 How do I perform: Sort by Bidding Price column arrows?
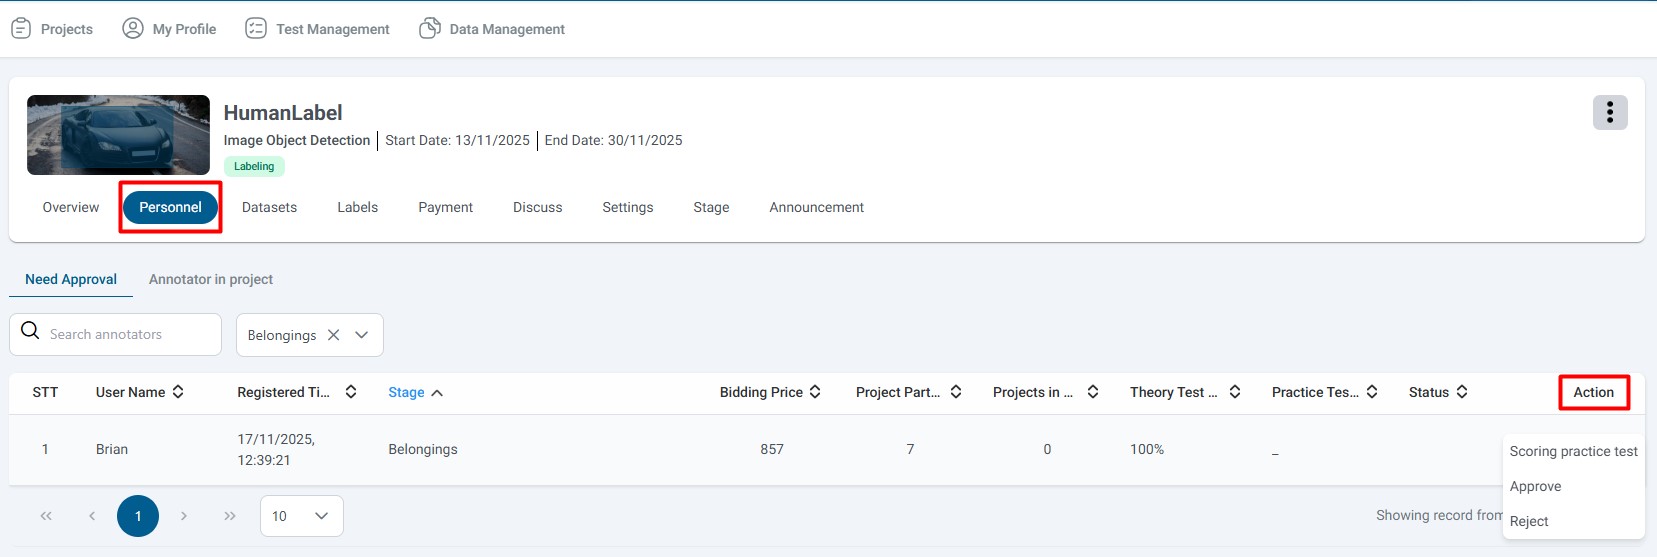pos(815,392)
